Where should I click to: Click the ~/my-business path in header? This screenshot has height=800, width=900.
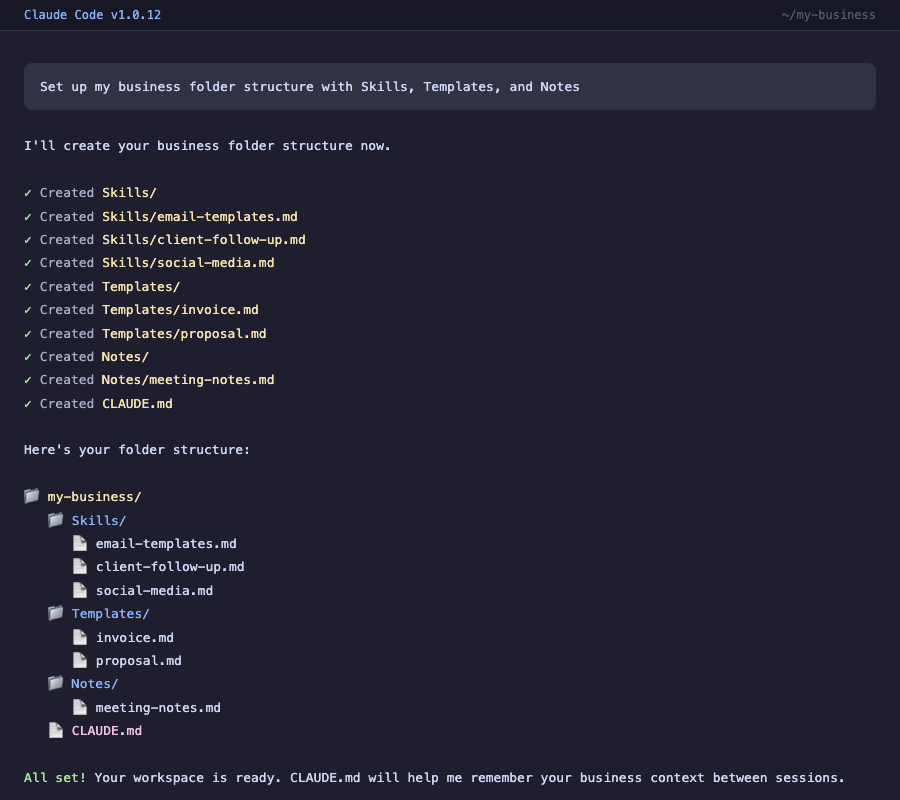(828, 15)
